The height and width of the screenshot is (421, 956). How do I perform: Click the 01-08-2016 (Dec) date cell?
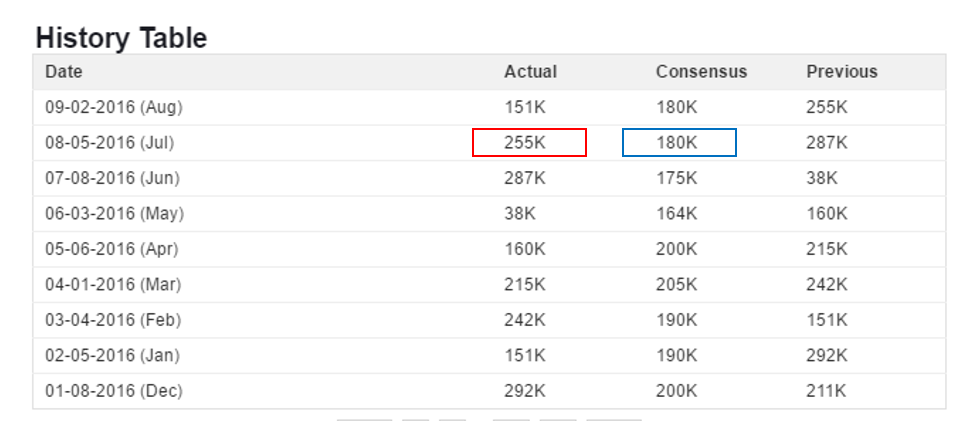114,391
